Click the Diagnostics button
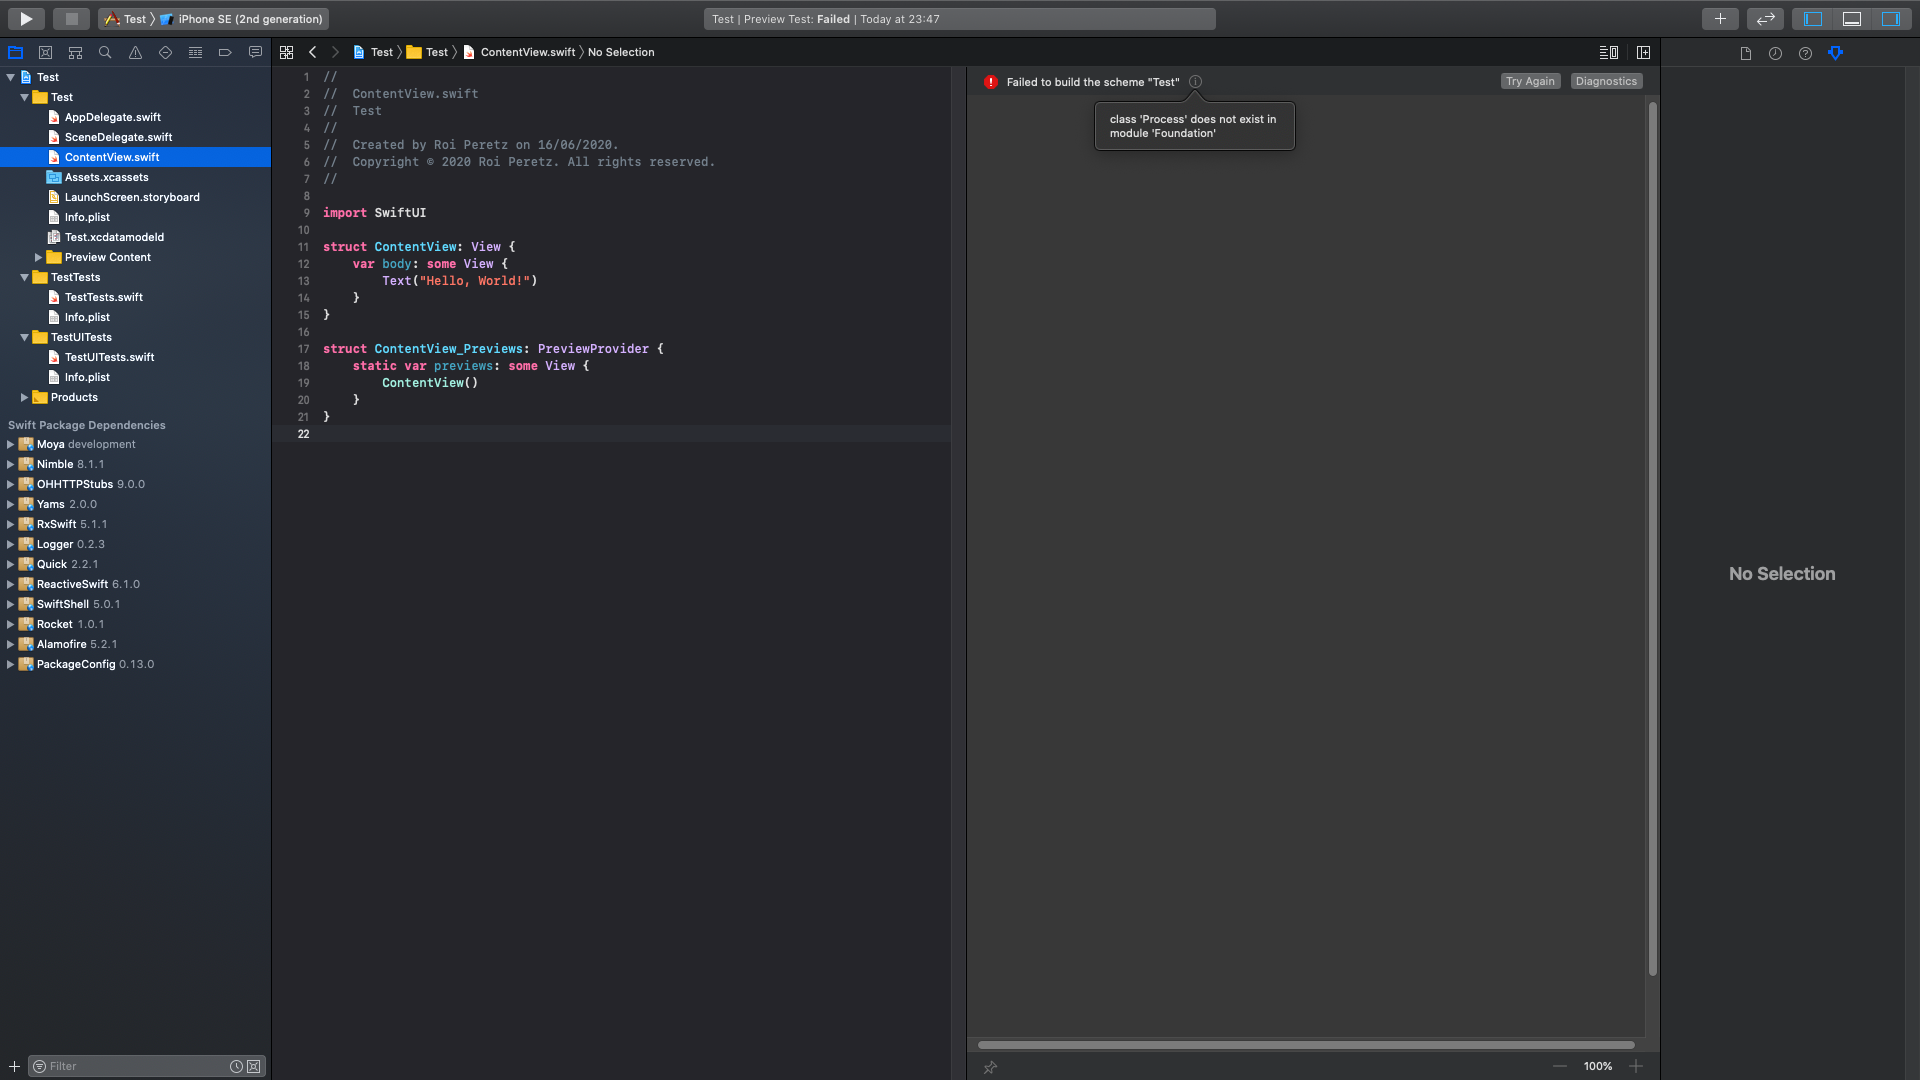Viewport: 1920px width, 1080px height. pos(1606,81)
